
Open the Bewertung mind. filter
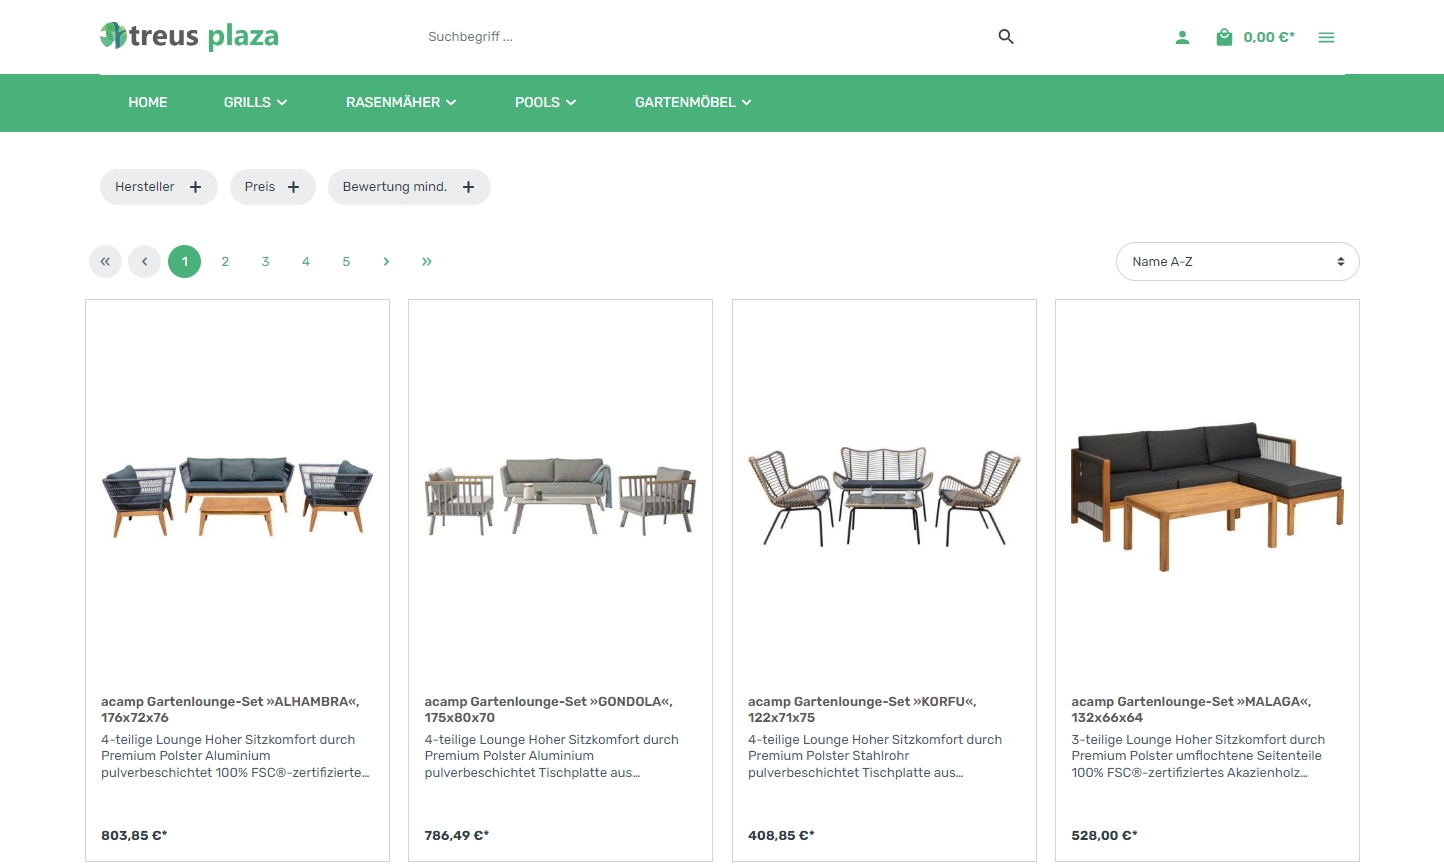point(409,187)
